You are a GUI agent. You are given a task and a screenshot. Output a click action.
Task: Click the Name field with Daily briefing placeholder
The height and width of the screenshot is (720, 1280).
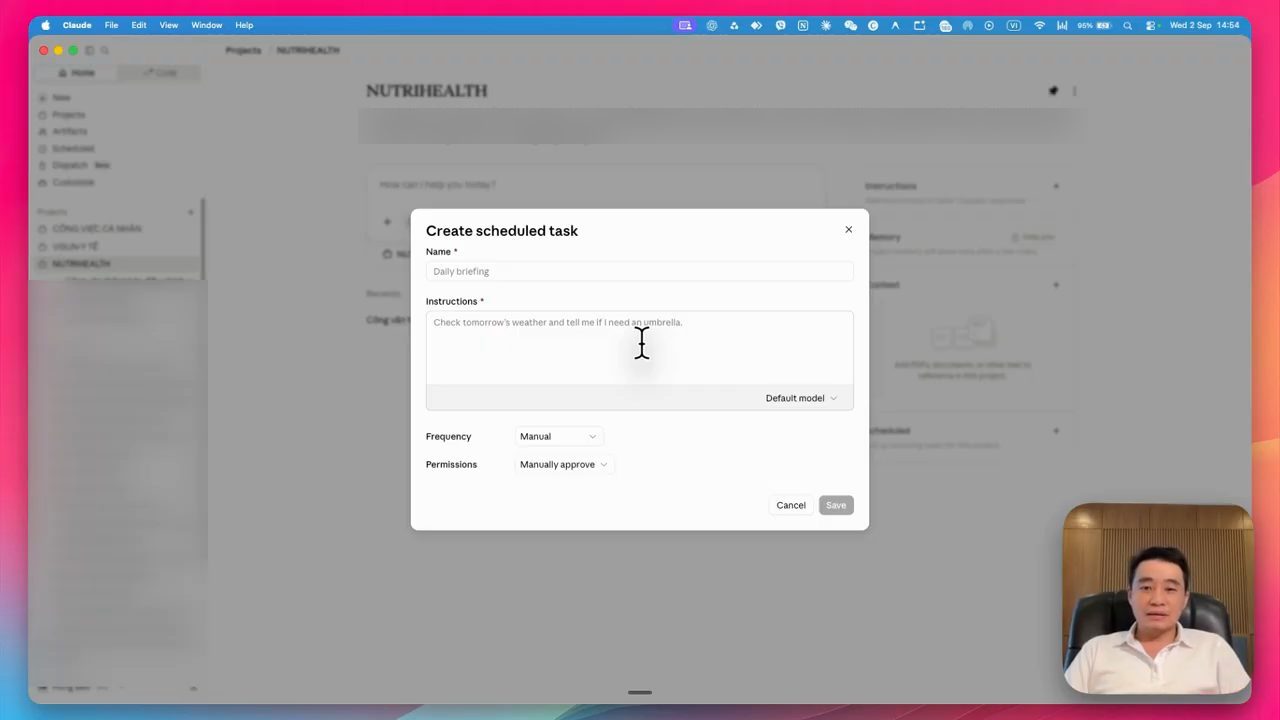coord(639,271)
